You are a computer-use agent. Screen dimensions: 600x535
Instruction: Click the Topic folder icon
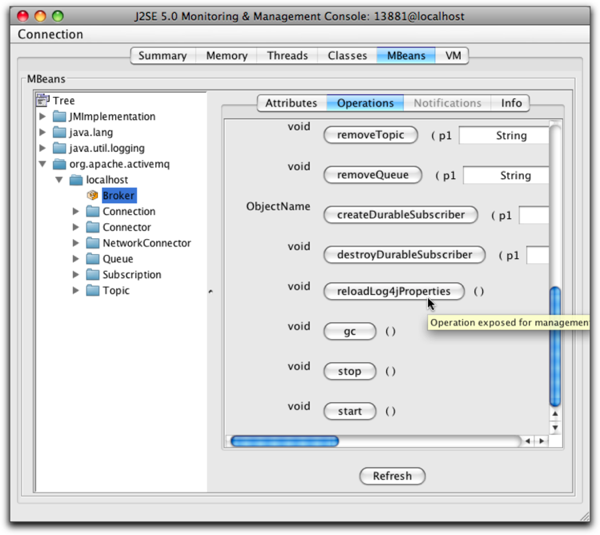pyautogui.click(x=92, y=291)
